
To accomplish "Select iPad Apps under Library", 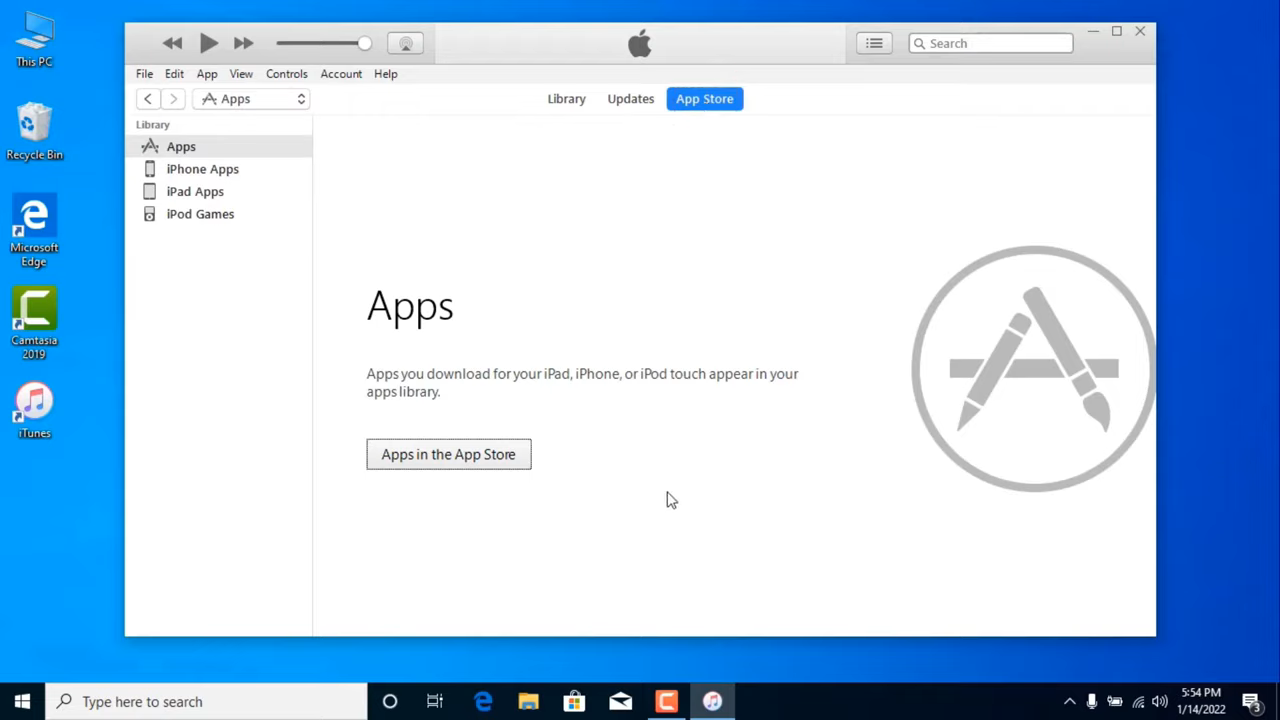I will point(195,191).
